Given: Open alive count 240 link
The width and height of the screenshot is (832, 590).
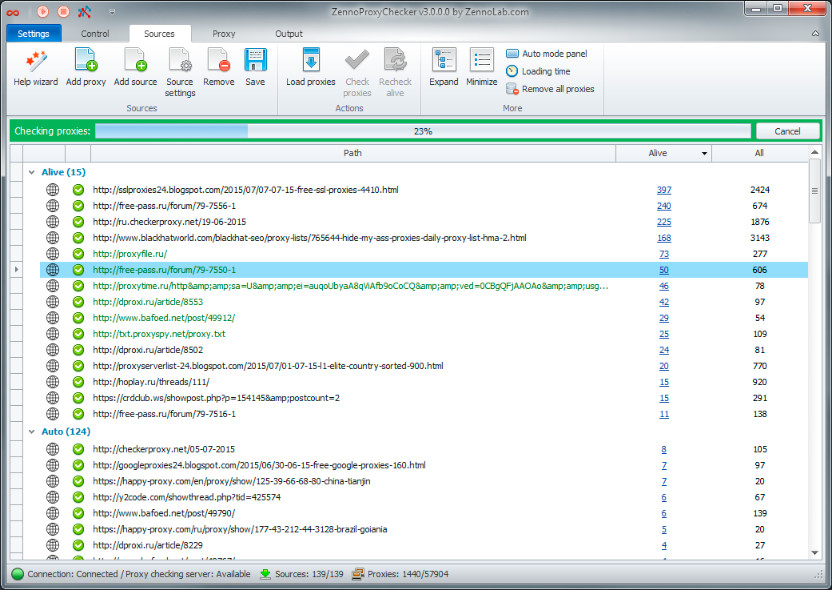Looking at the screenshot, I should point(664,206).
